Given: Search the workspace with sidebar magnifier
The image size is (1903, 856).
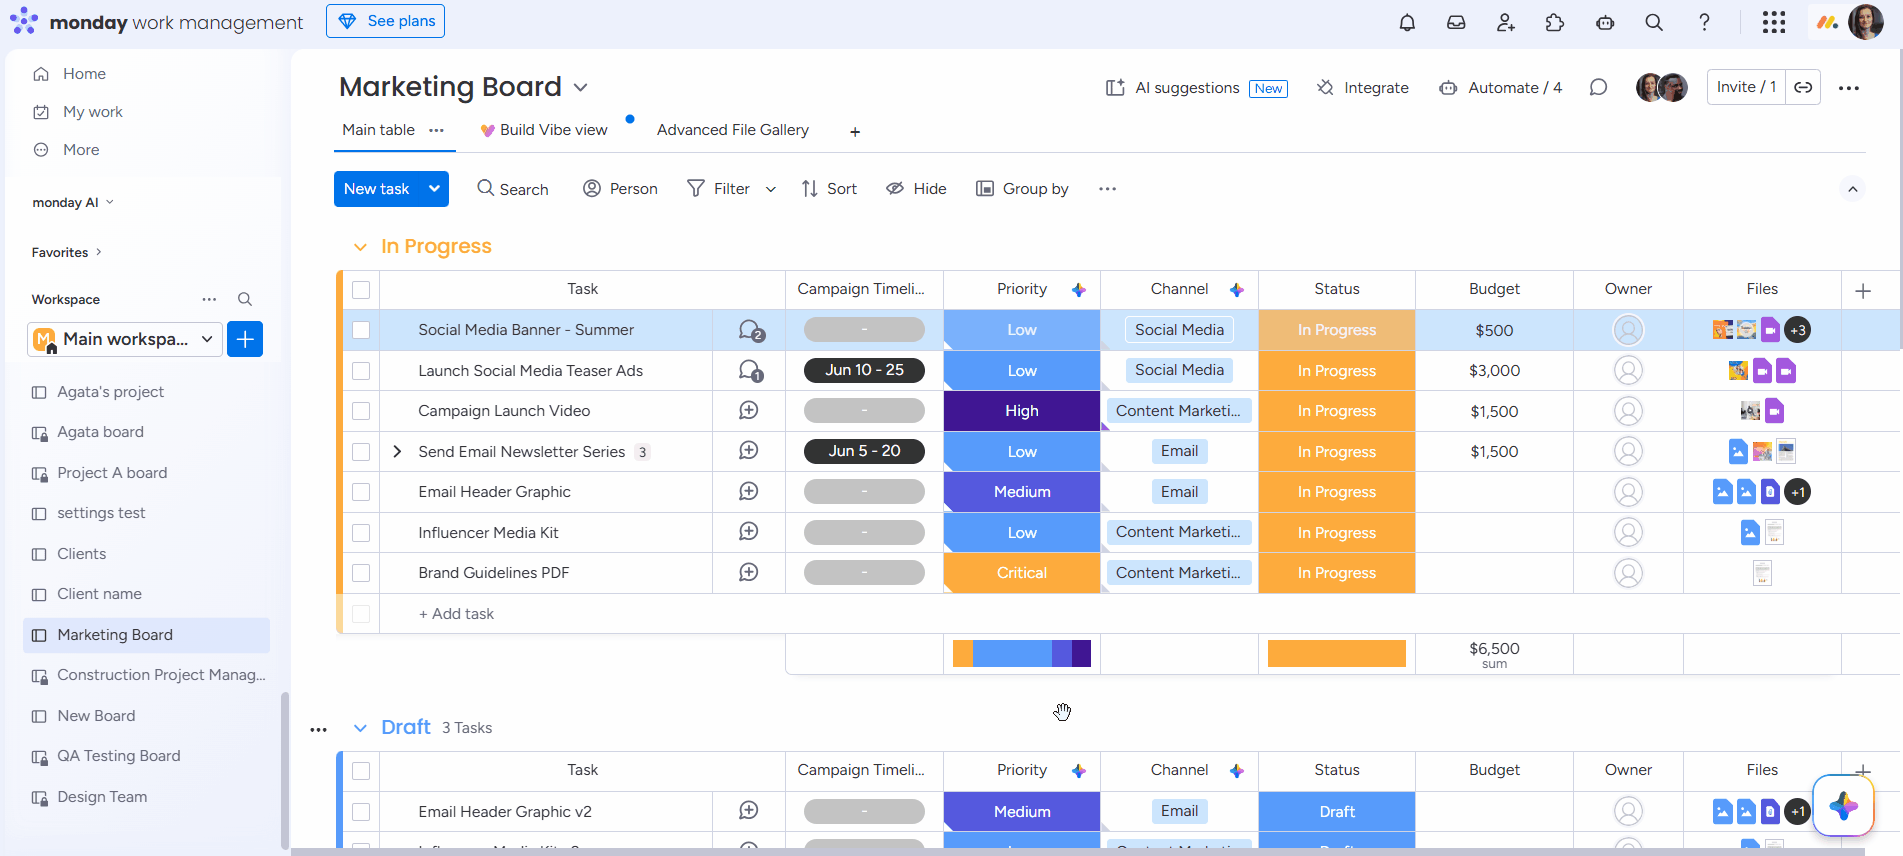Looking at the screenshot, I should pos(245,299).
